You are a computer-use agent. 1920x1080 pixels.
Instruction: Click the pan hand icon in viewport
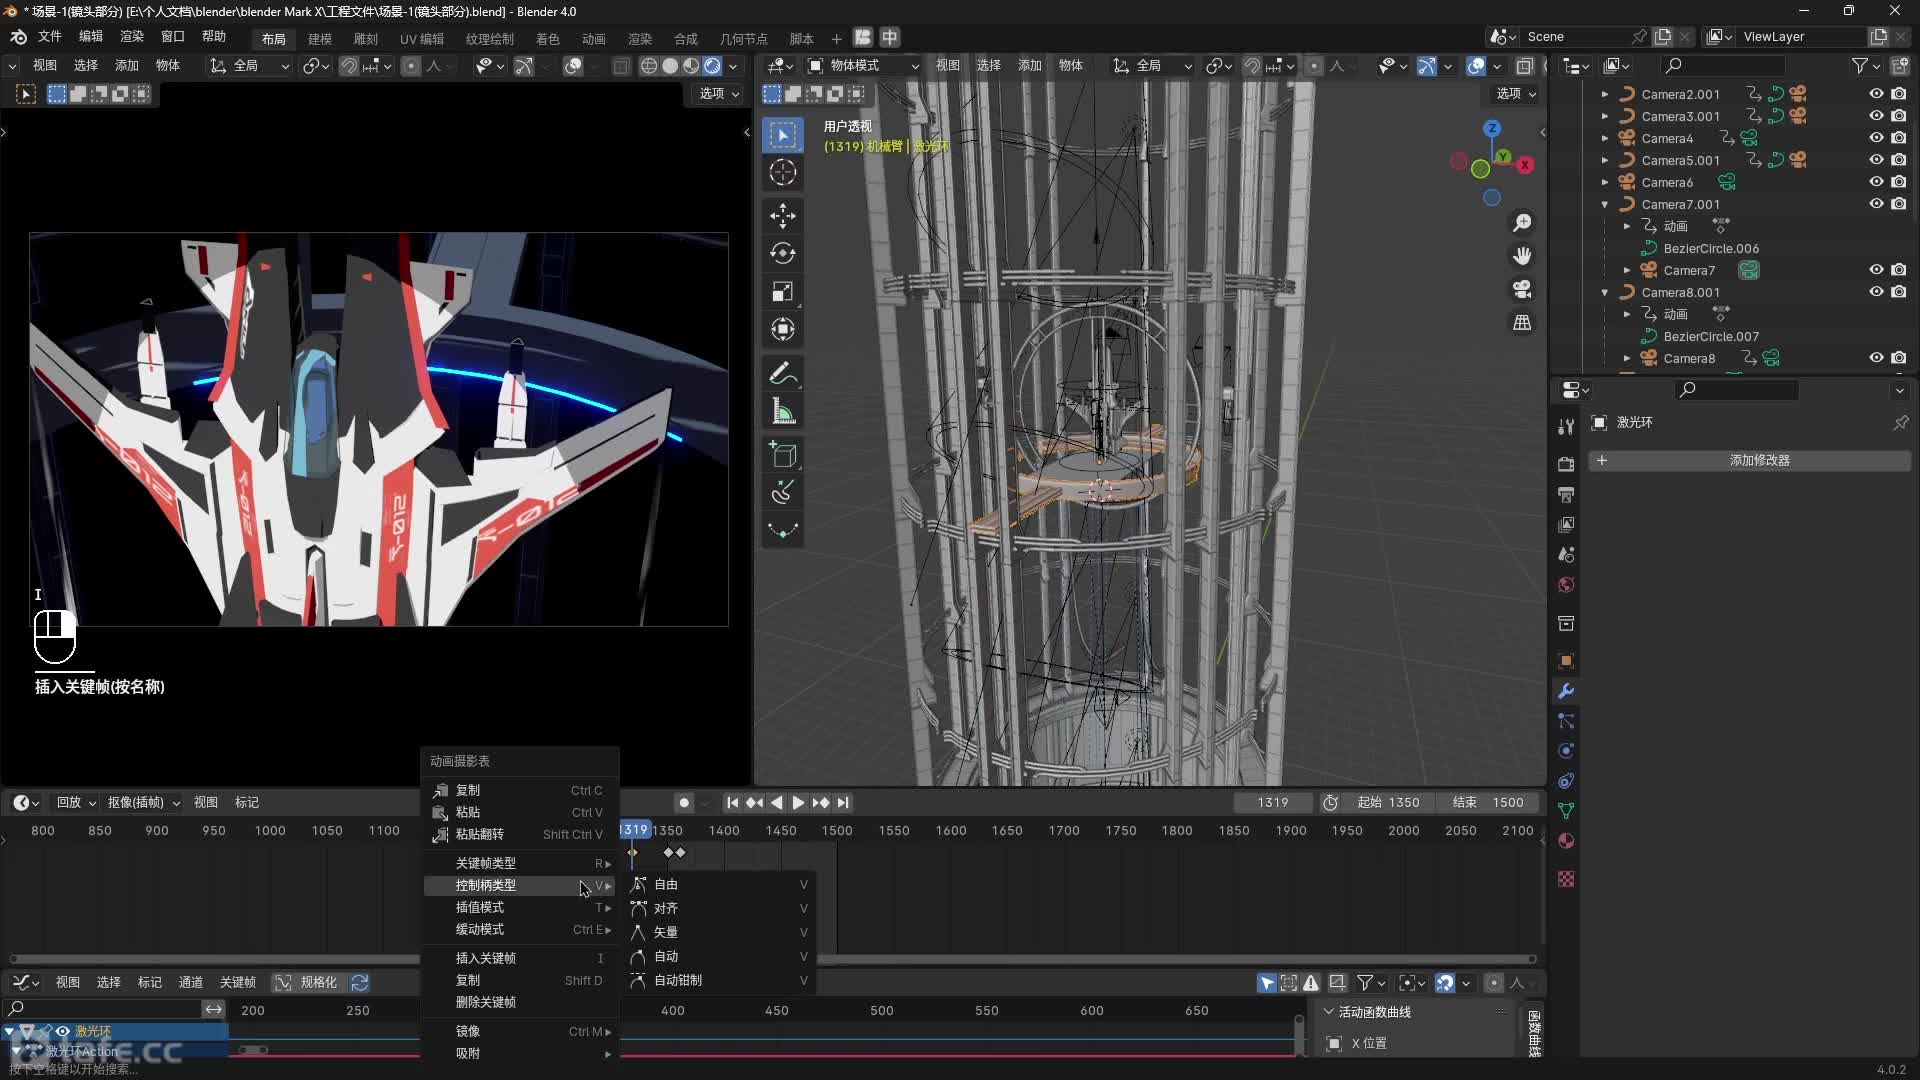pos(1522,256)
